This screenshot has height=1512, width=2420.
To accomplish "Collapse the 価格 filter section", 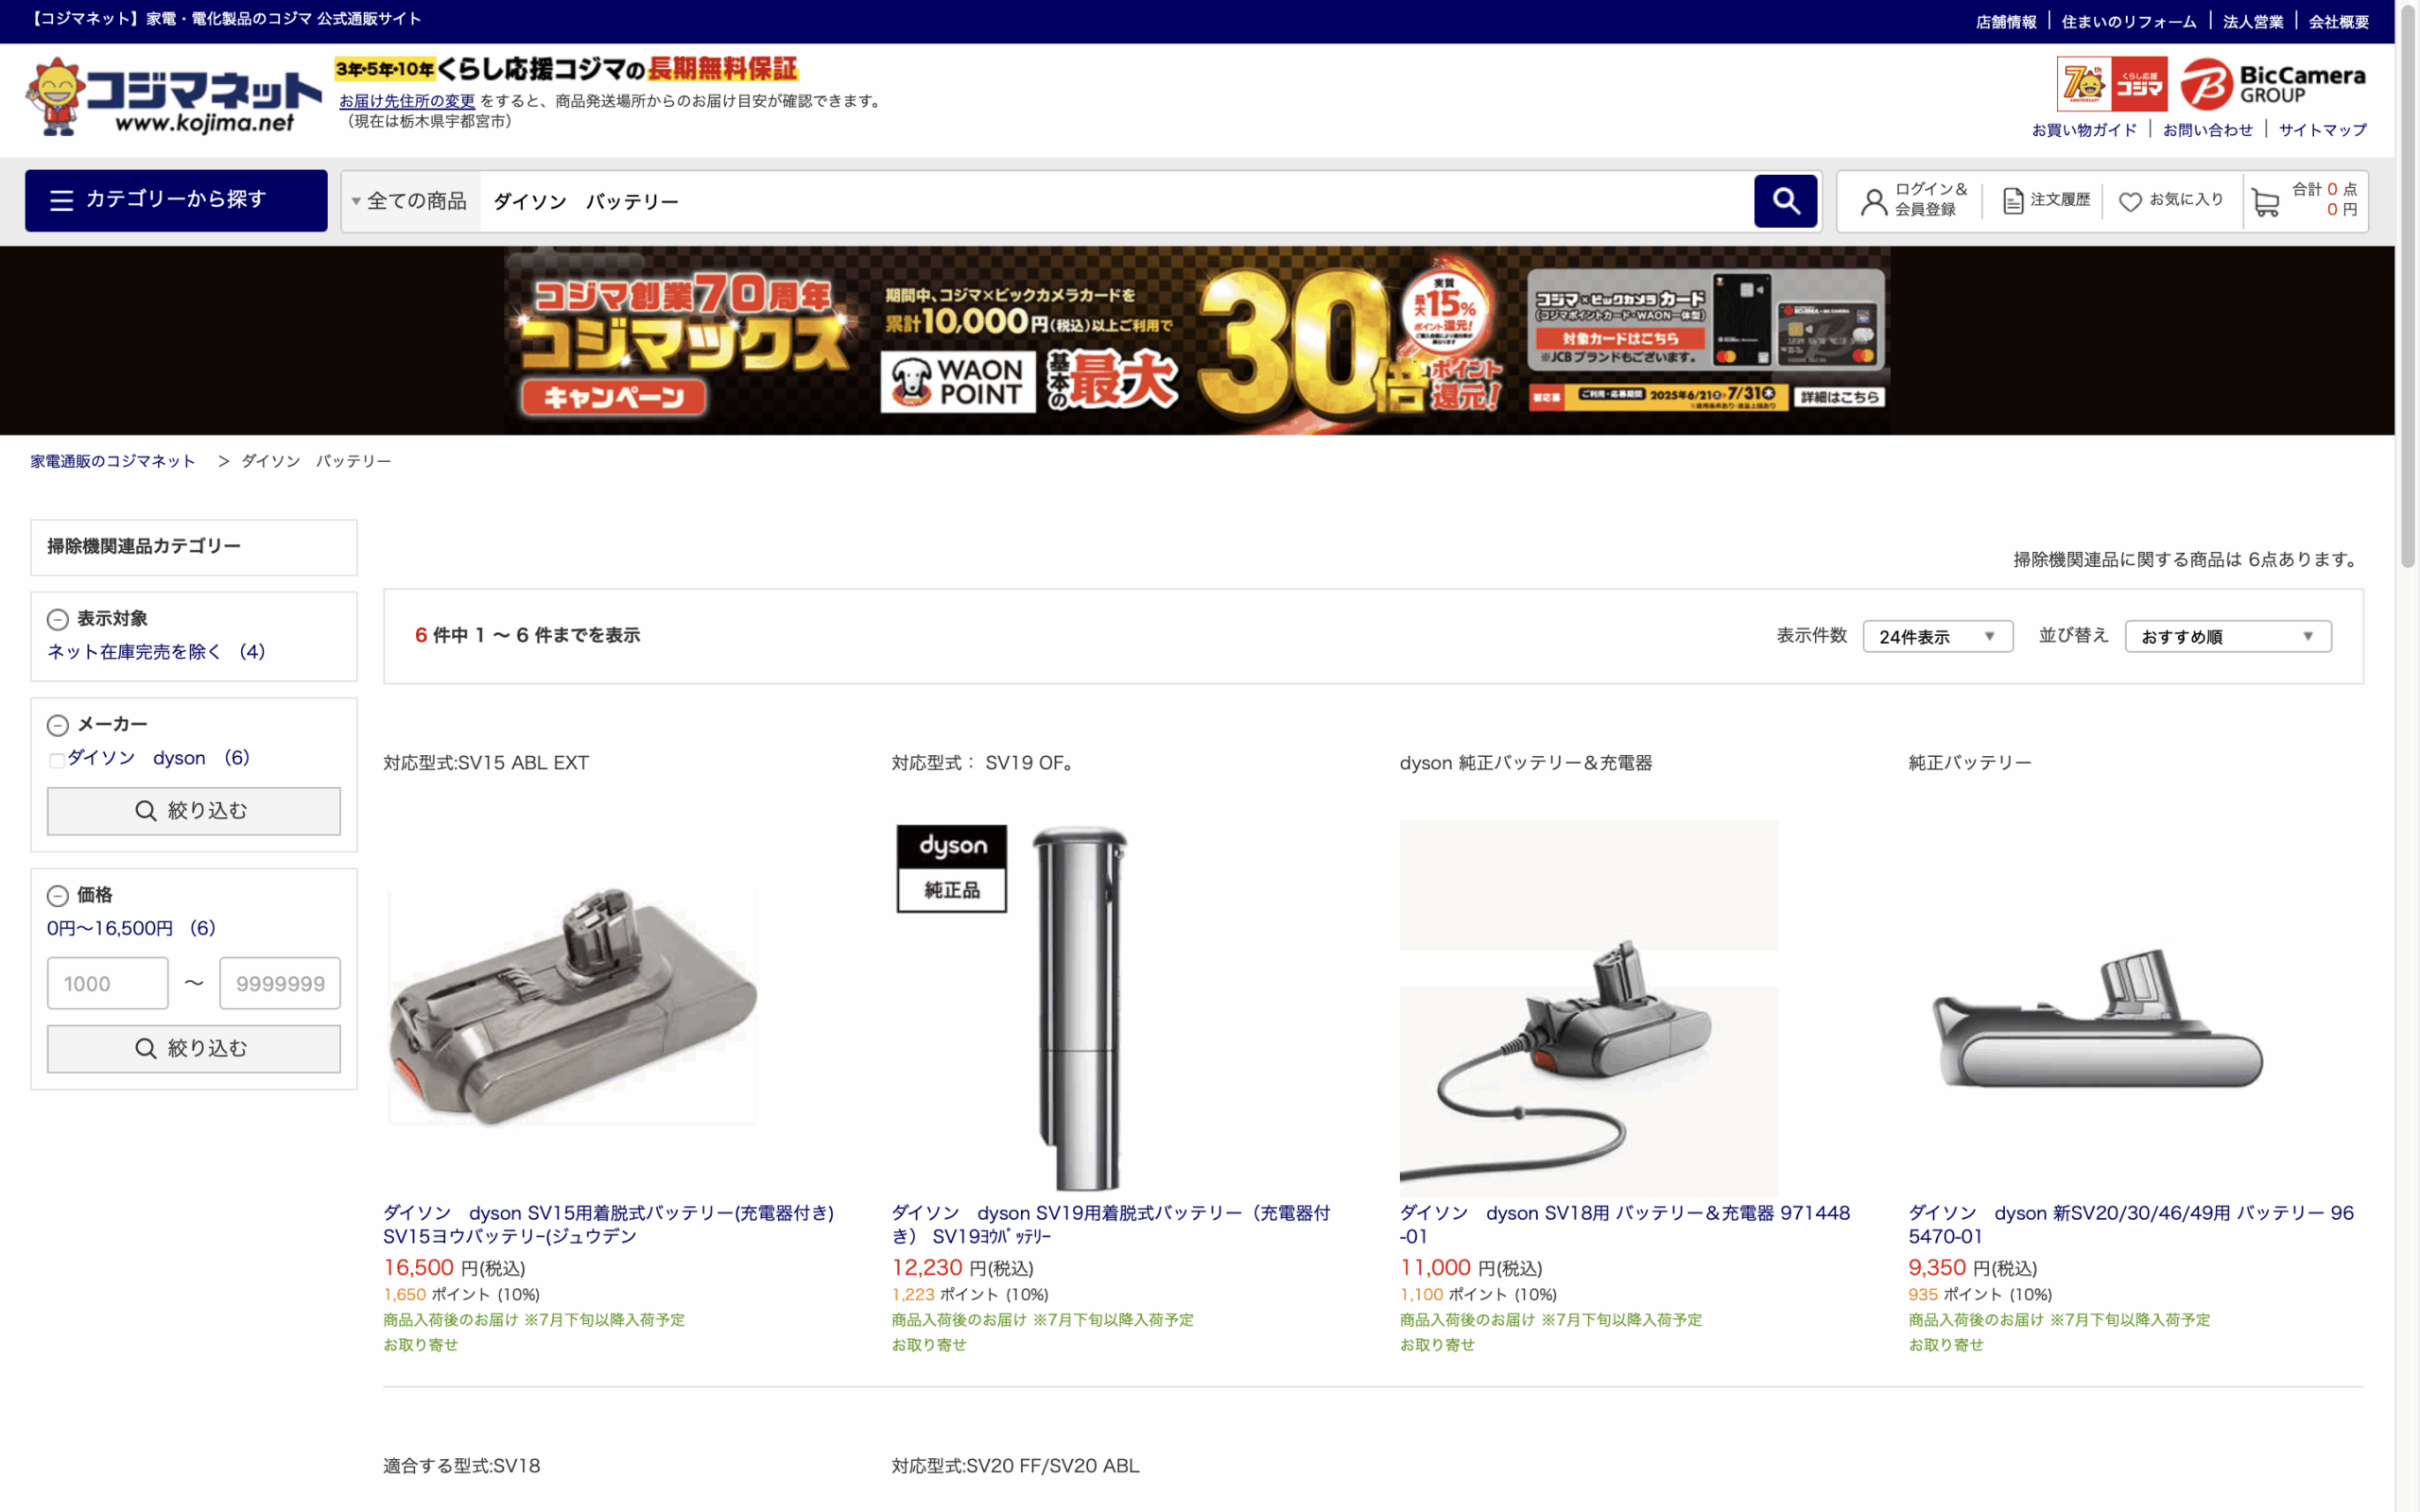I will pyautogui.click(x=58, y=896).
